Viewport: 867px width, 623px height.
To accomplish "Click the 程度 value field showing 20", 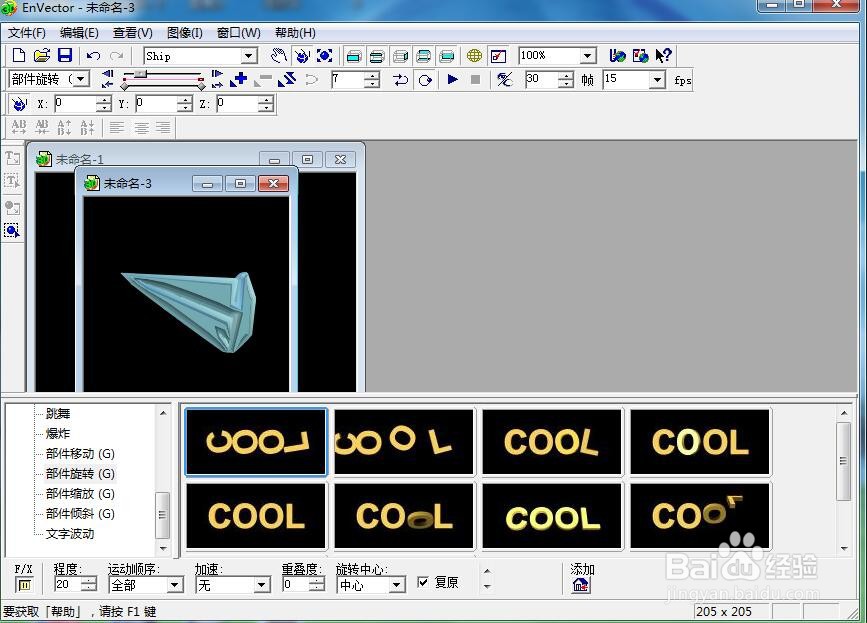I will [68, 584].
